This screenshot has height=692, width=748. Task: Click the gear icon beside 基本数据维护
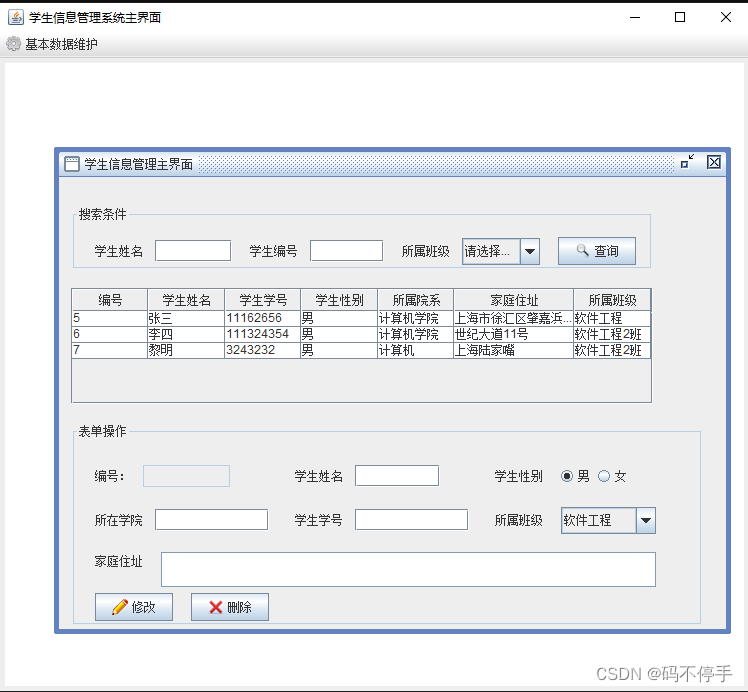tap(13, 44)
